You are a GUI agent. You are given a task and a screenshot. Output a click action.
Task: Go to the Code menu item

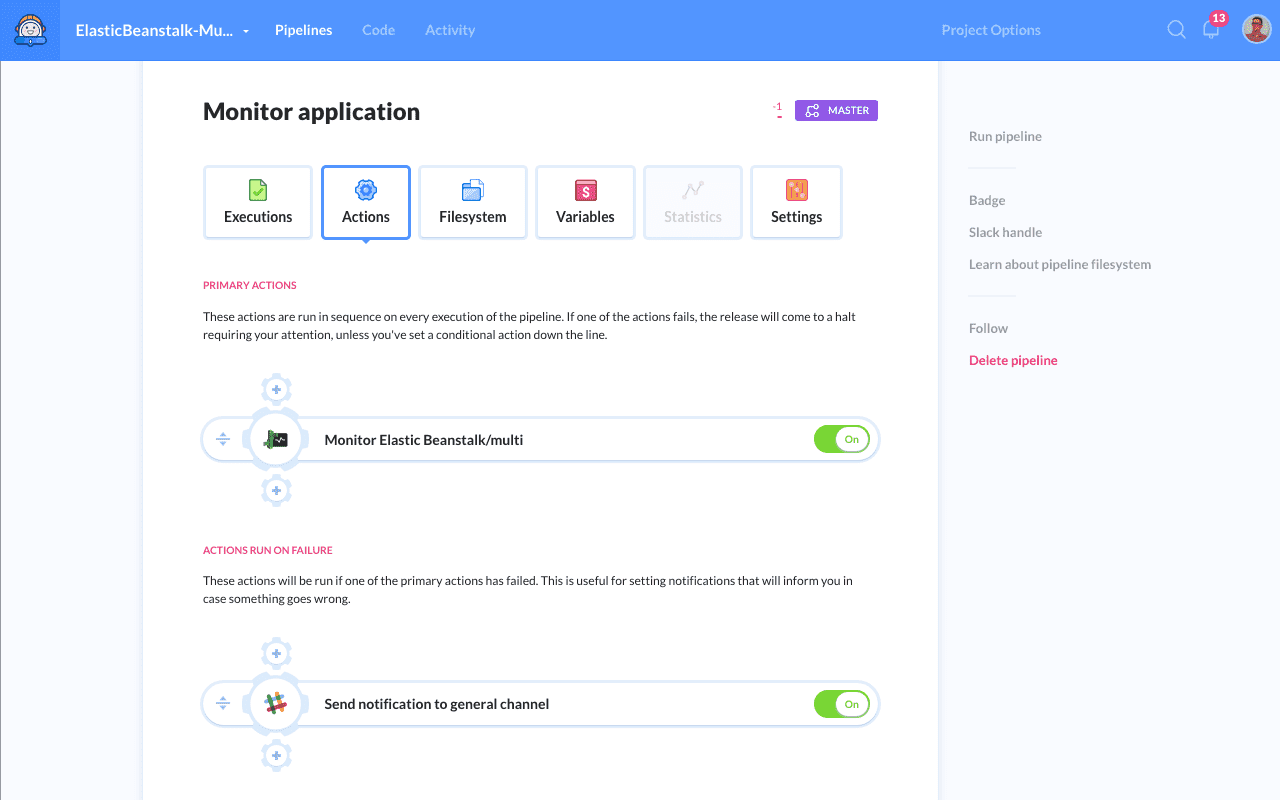click(379, 30)
